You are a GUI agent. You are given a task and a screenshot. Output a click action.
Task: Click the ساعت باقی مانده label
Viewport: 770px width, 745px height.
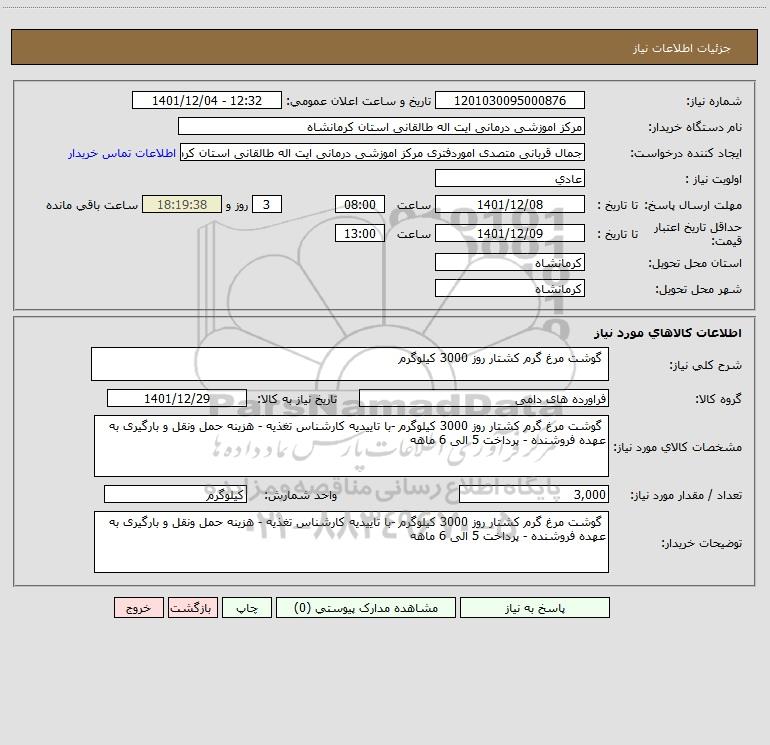click(x=92, y=205)
